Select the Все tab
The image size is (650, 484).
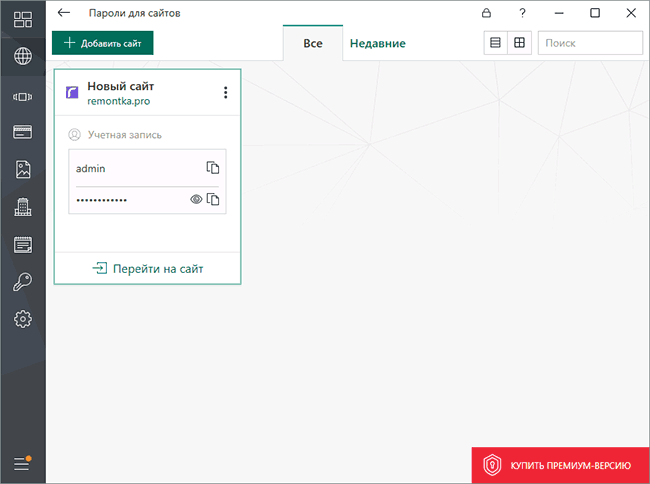click(313, 43)
